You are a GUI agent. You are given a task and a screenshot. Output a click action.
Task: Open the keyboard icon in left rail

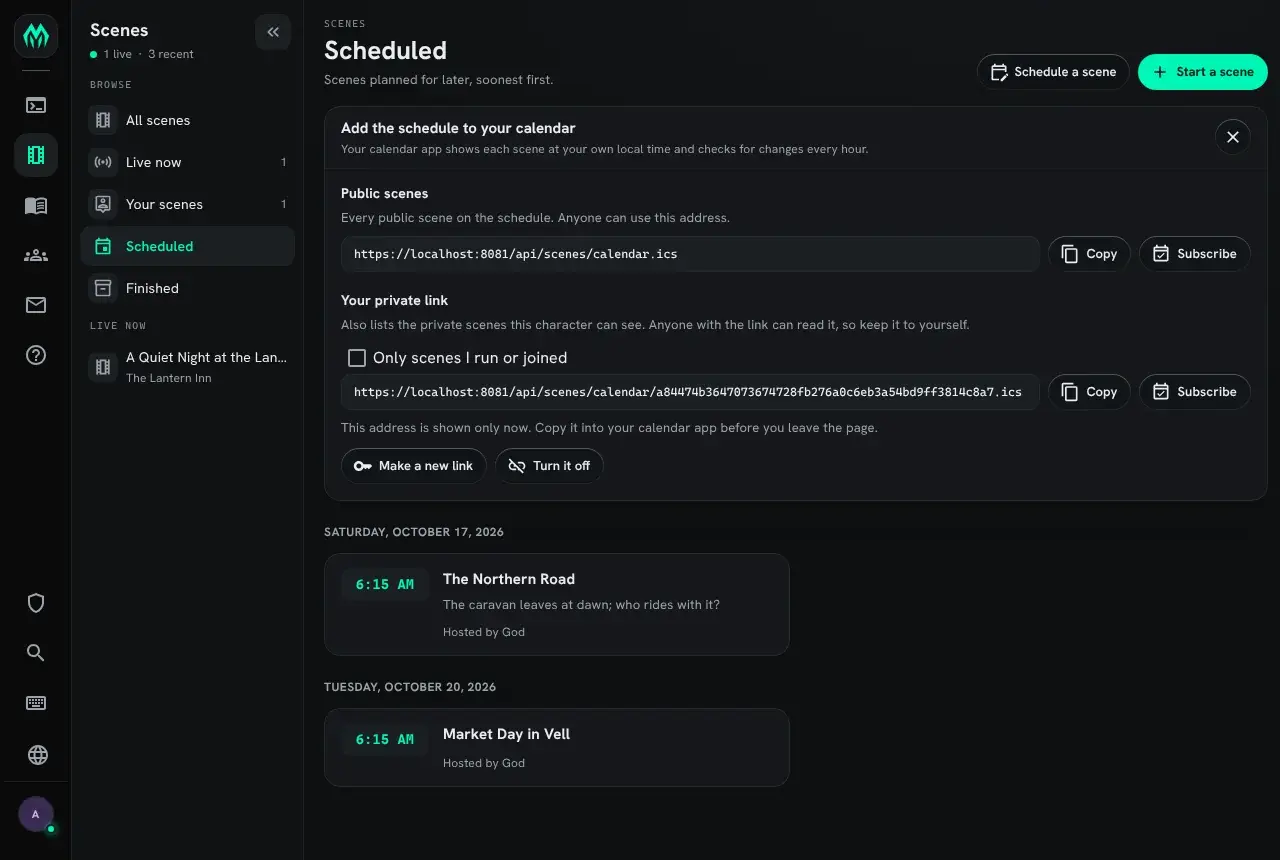36,703
